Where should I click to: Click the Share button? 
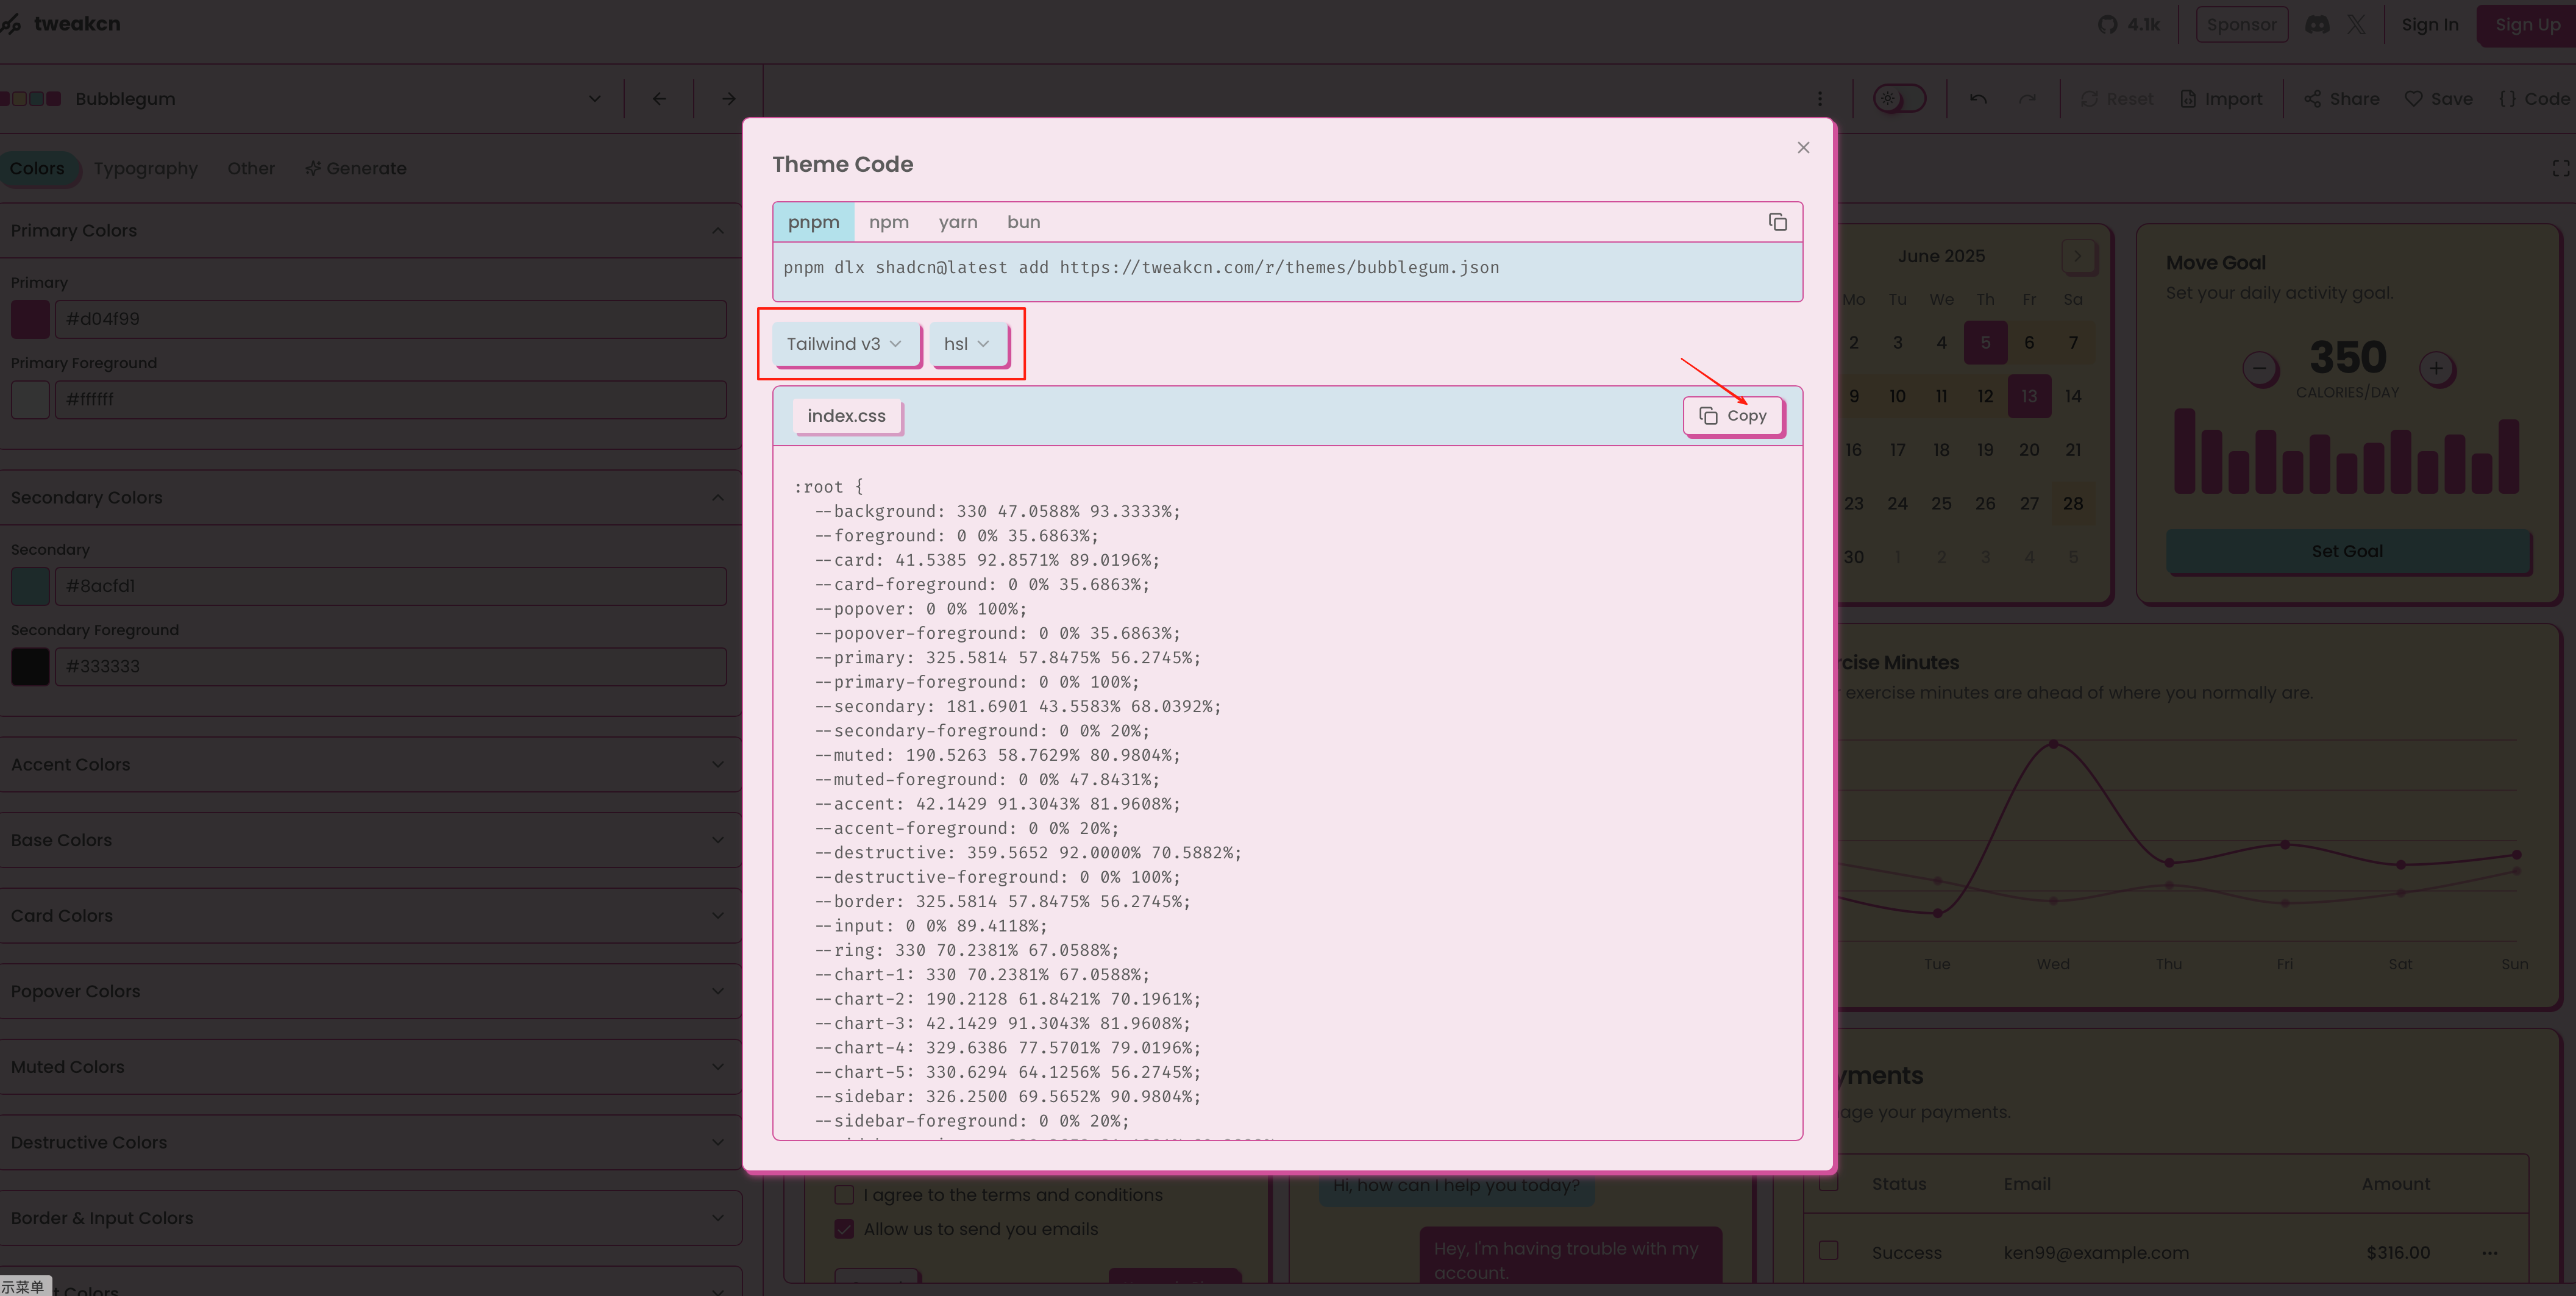click(x=2342, y=99)
